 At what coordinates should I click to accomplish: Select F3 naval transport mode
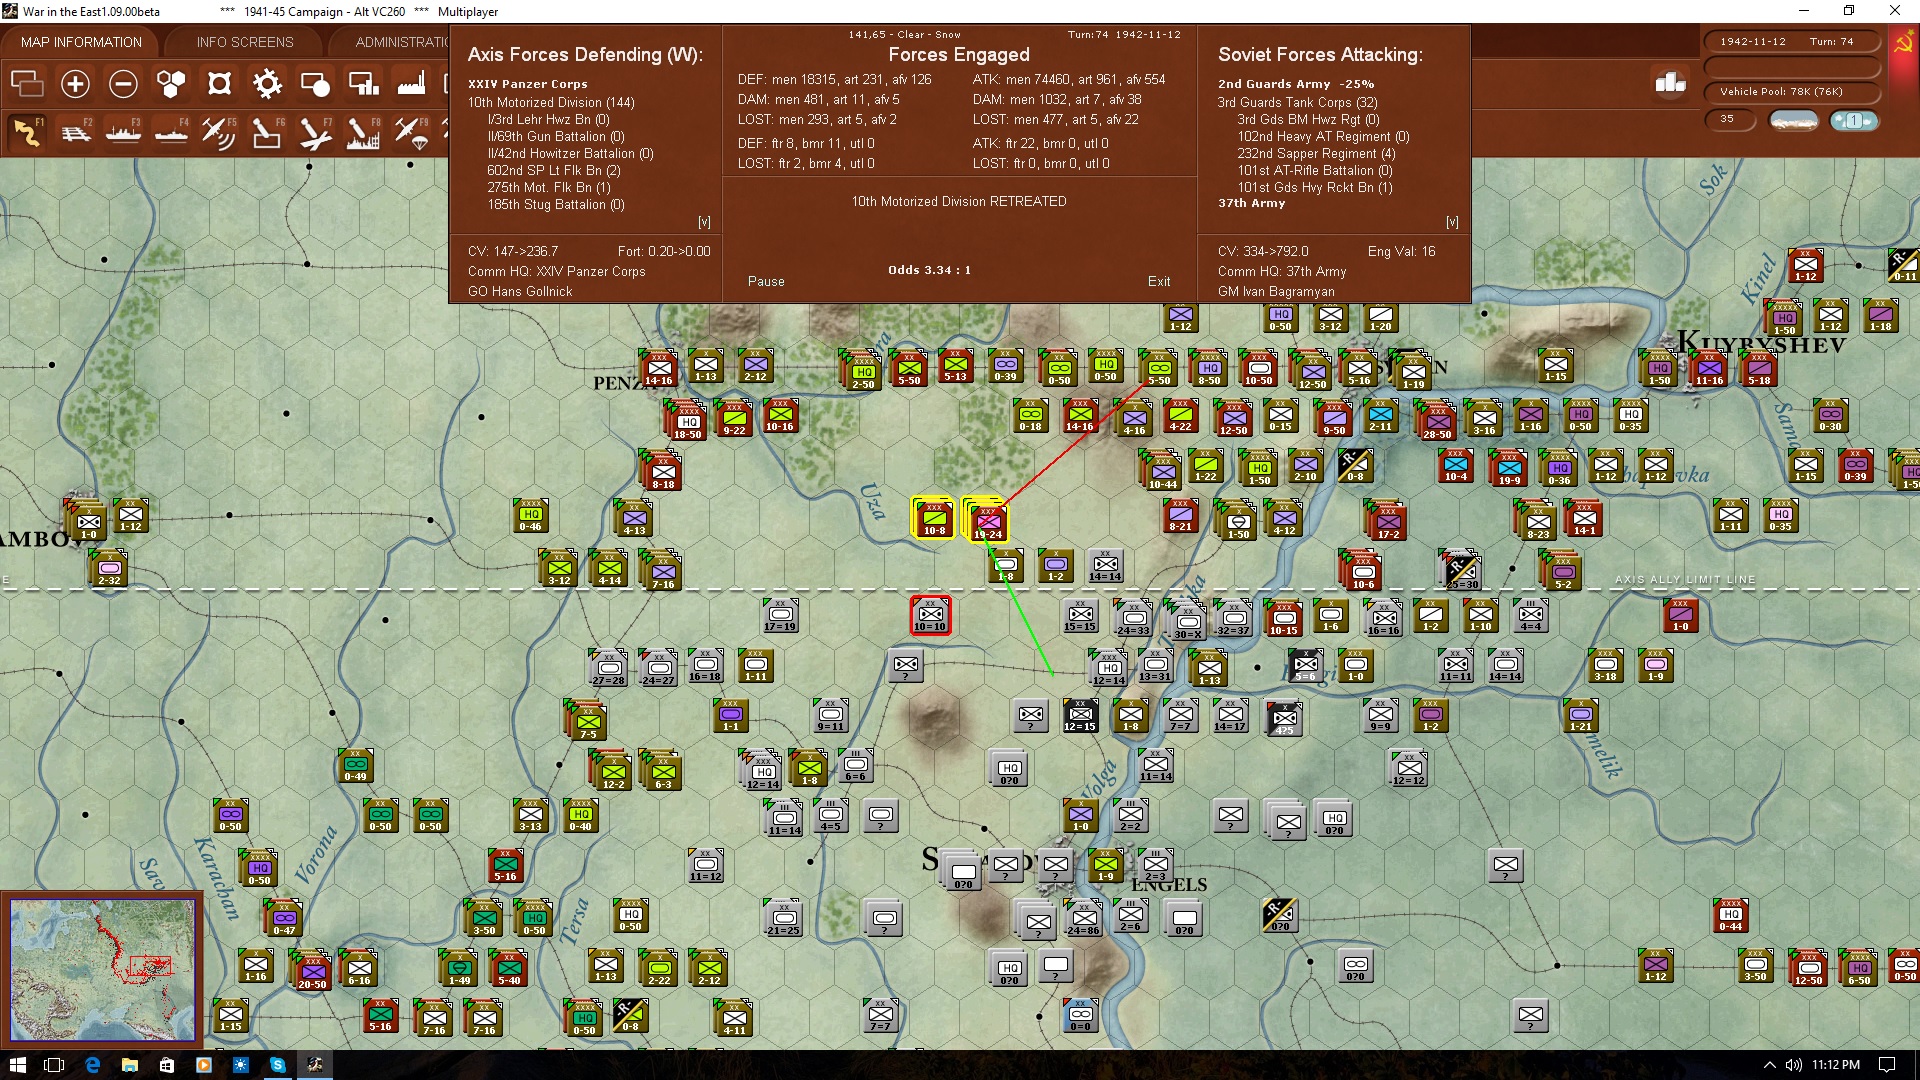coord(123,132)
